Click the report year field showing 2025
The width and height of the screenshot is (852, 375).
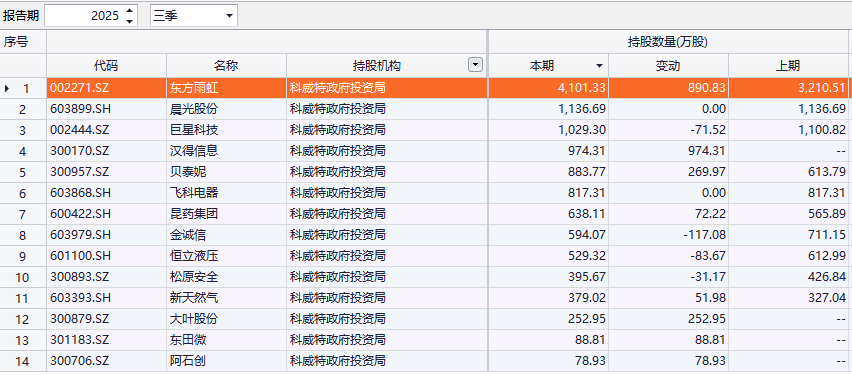coord(91,16)
